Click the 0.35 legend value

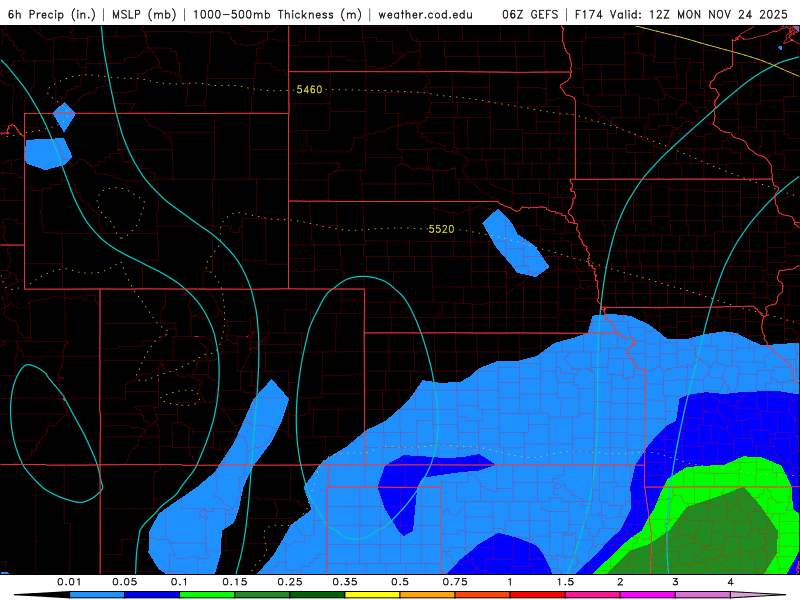click(x=345, y=582)
